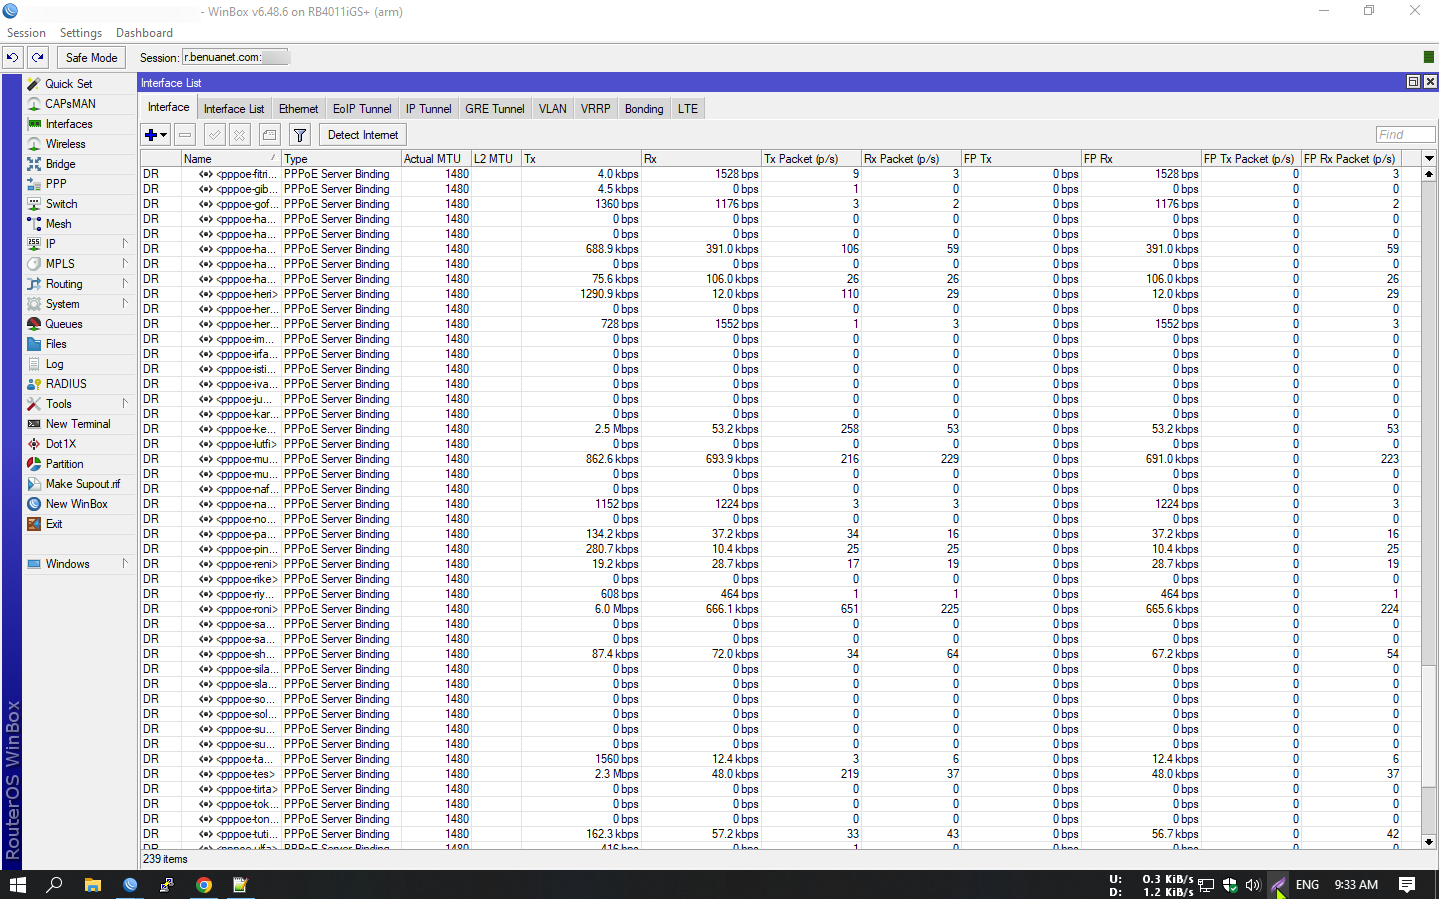1439x899 pixels.
Task: Open the Windows Start menu
Action: tap(17, 885)
